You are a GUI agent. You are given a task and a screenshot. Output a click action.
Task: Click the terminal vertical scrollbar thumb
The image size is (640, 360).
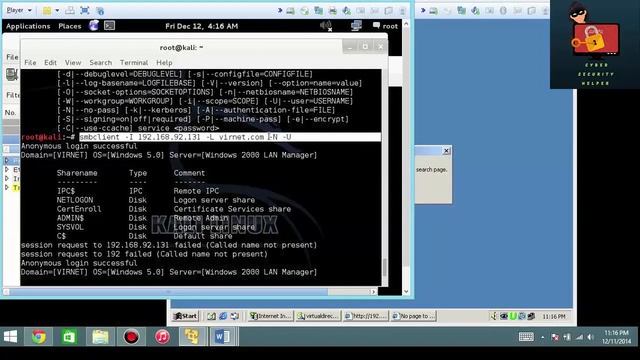click(385, 267)
